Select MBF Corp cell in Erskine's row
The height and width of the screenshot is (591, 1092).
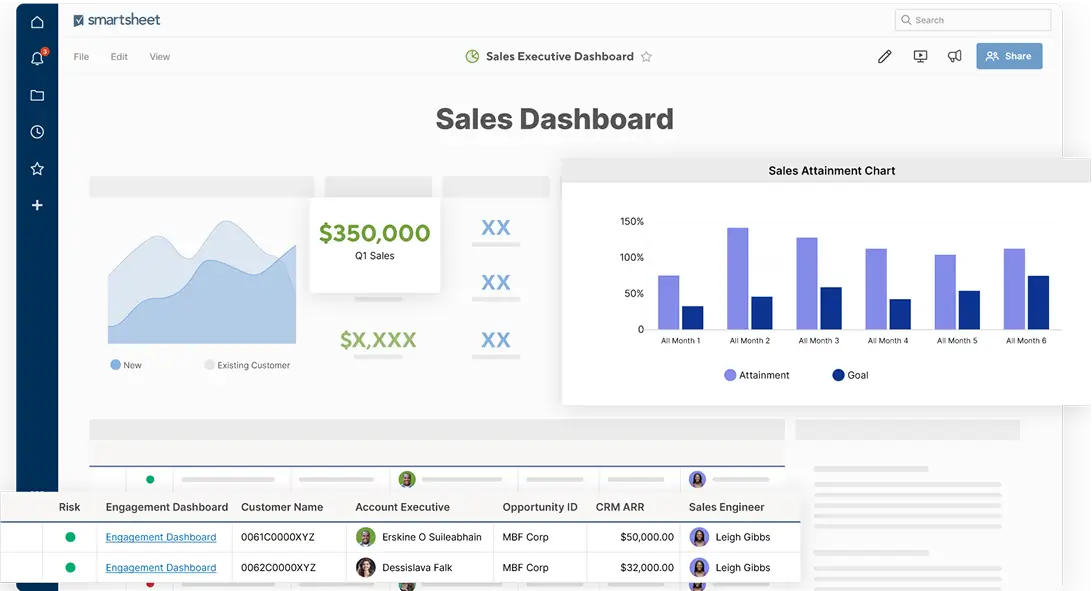click(x=540, y=537)
